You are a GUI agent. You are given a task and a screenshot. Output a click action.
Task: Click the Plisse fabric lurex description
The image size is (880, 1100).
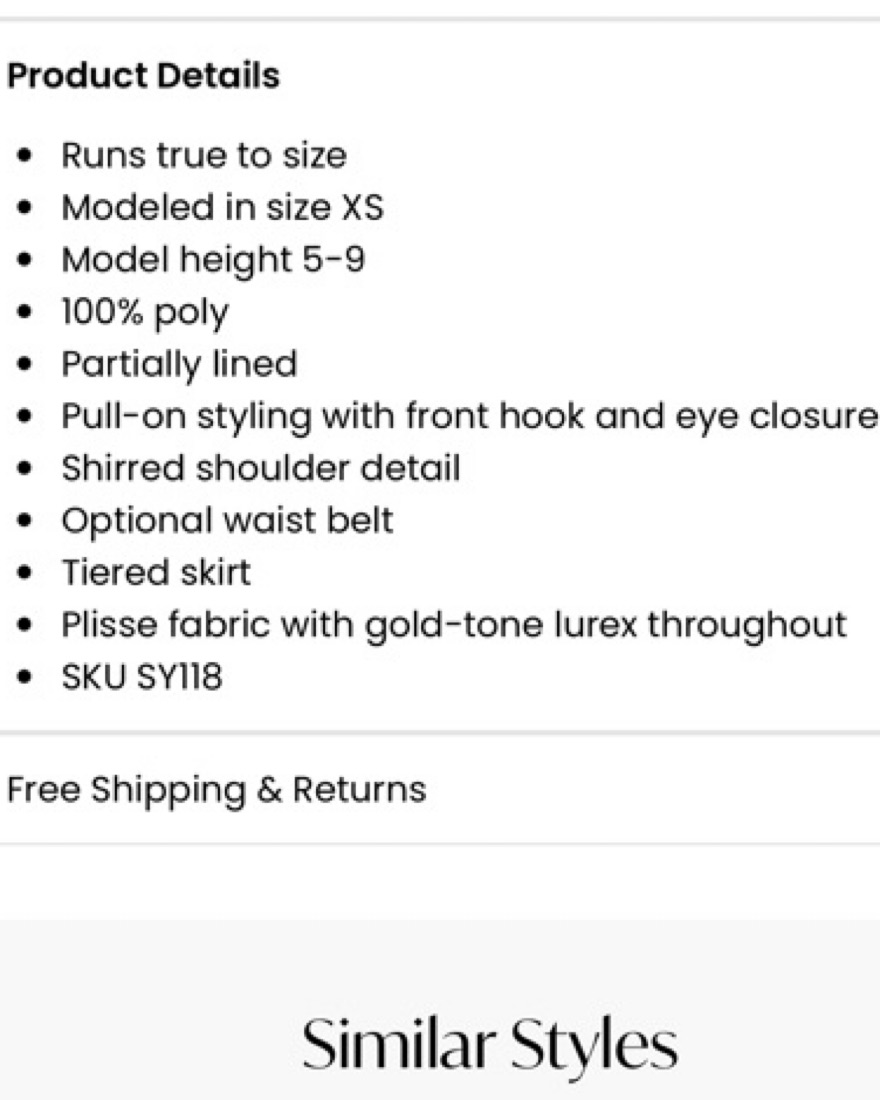click(x=453, y=625)
